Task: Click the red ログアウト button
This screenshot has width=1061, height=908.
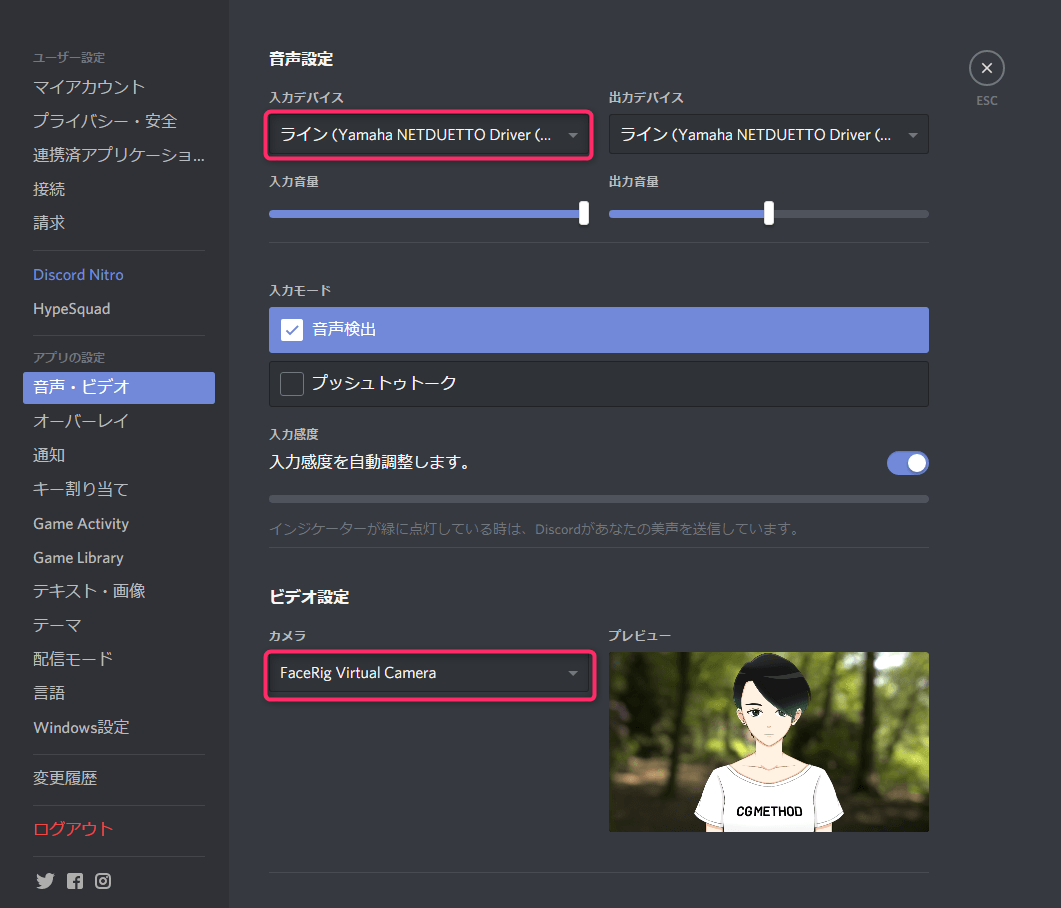Action: pos(73,829)
